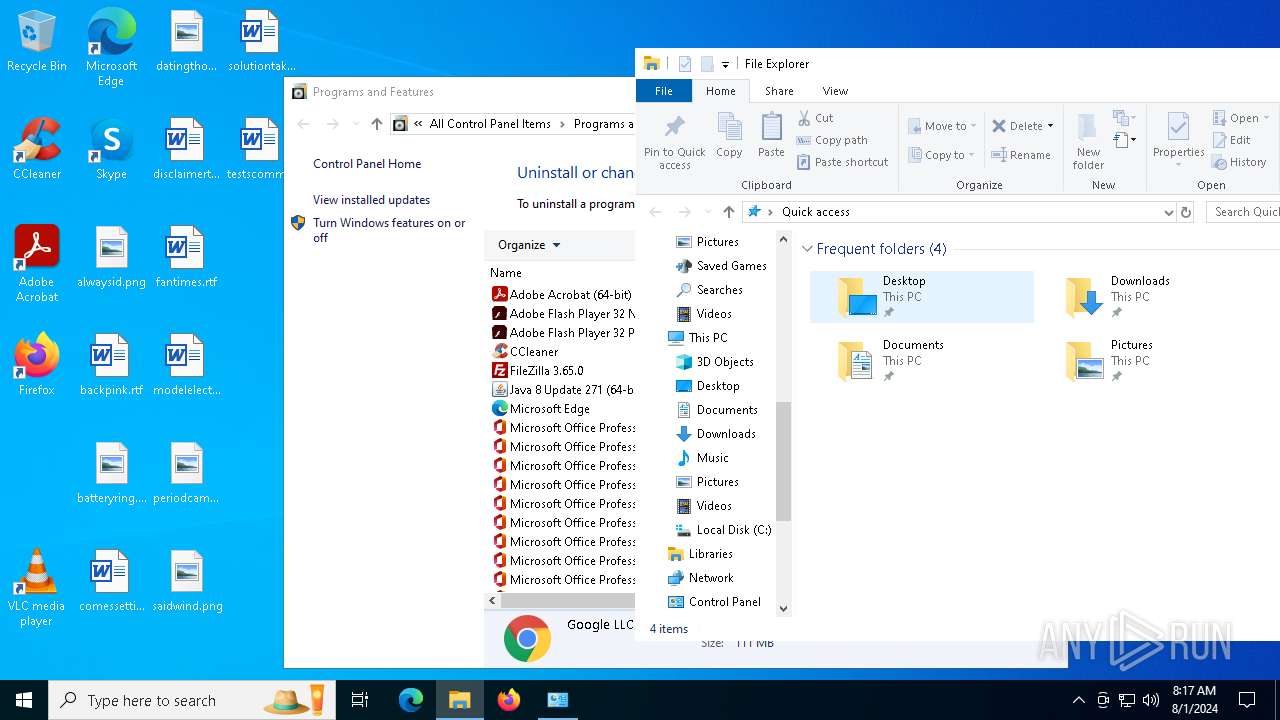Expand the Delete dropdown arrow
Image resolution: width=1280 pixels, height=720 pixels.
[x=1050, y=126]
